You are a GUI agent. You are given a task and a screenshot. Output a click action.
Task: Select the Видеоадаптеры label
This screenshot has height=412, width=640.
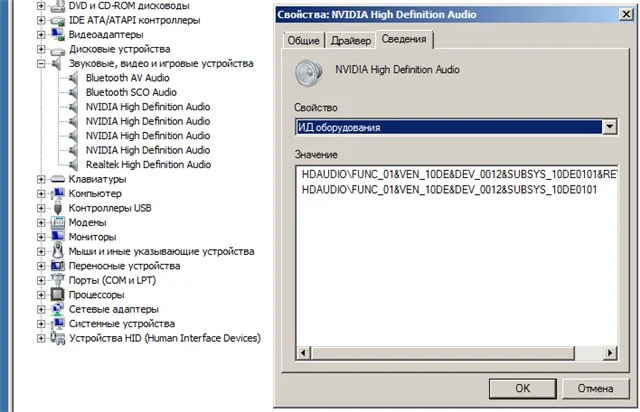106,35
